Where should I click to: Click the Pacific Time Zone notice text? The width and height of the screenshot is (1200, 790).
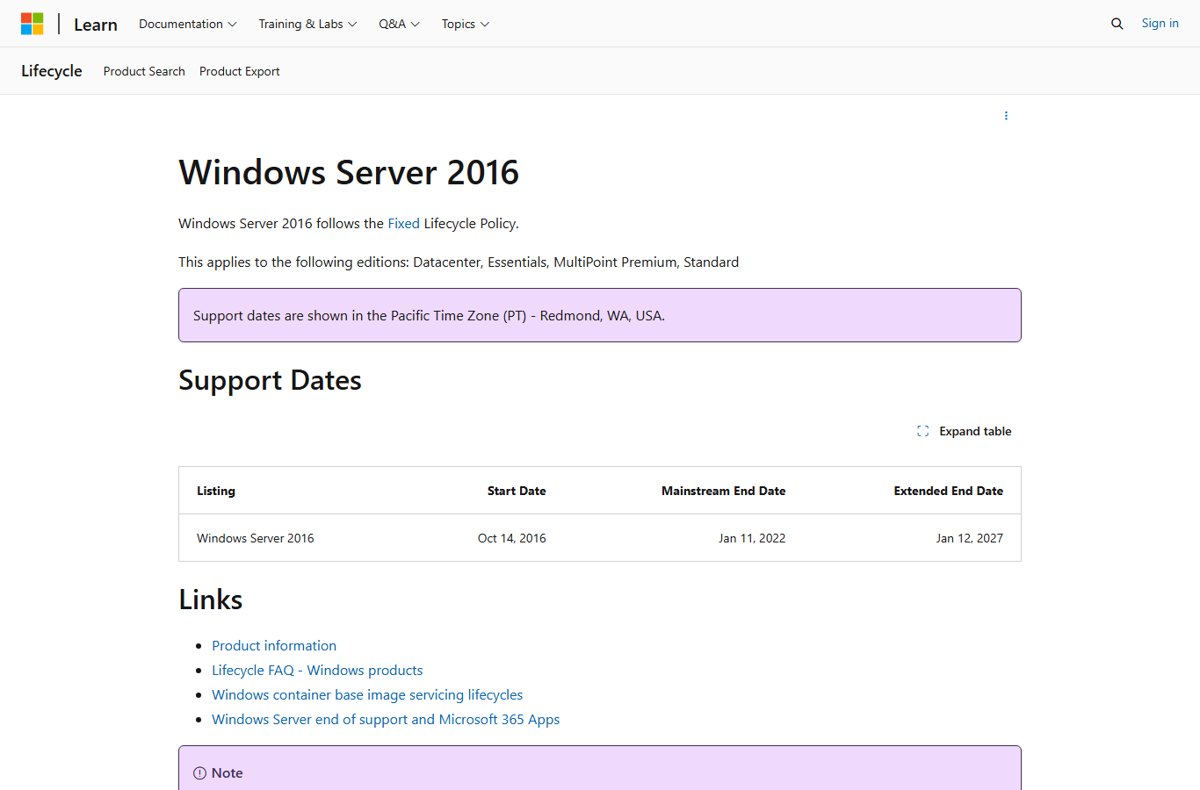tap(429, 315)
